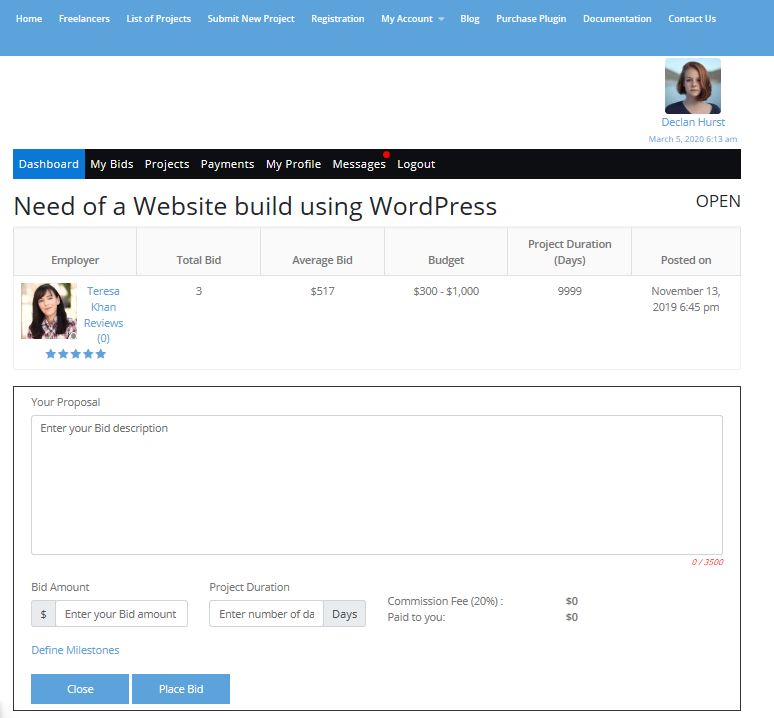Select the Dashboard tab

49,164
